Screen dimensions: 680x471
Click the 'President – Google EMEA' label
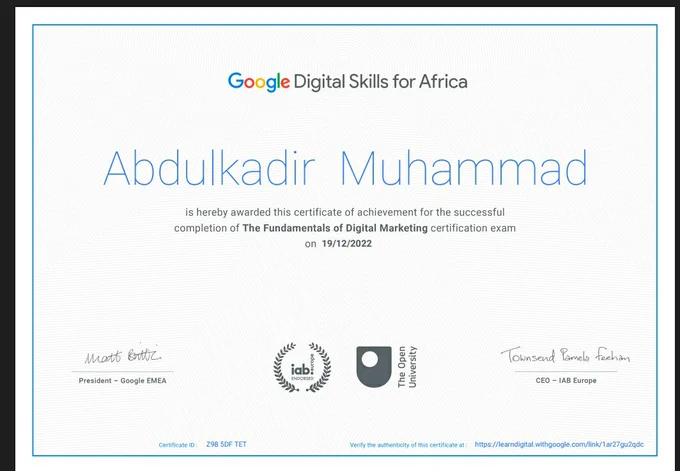coord(122,381)
